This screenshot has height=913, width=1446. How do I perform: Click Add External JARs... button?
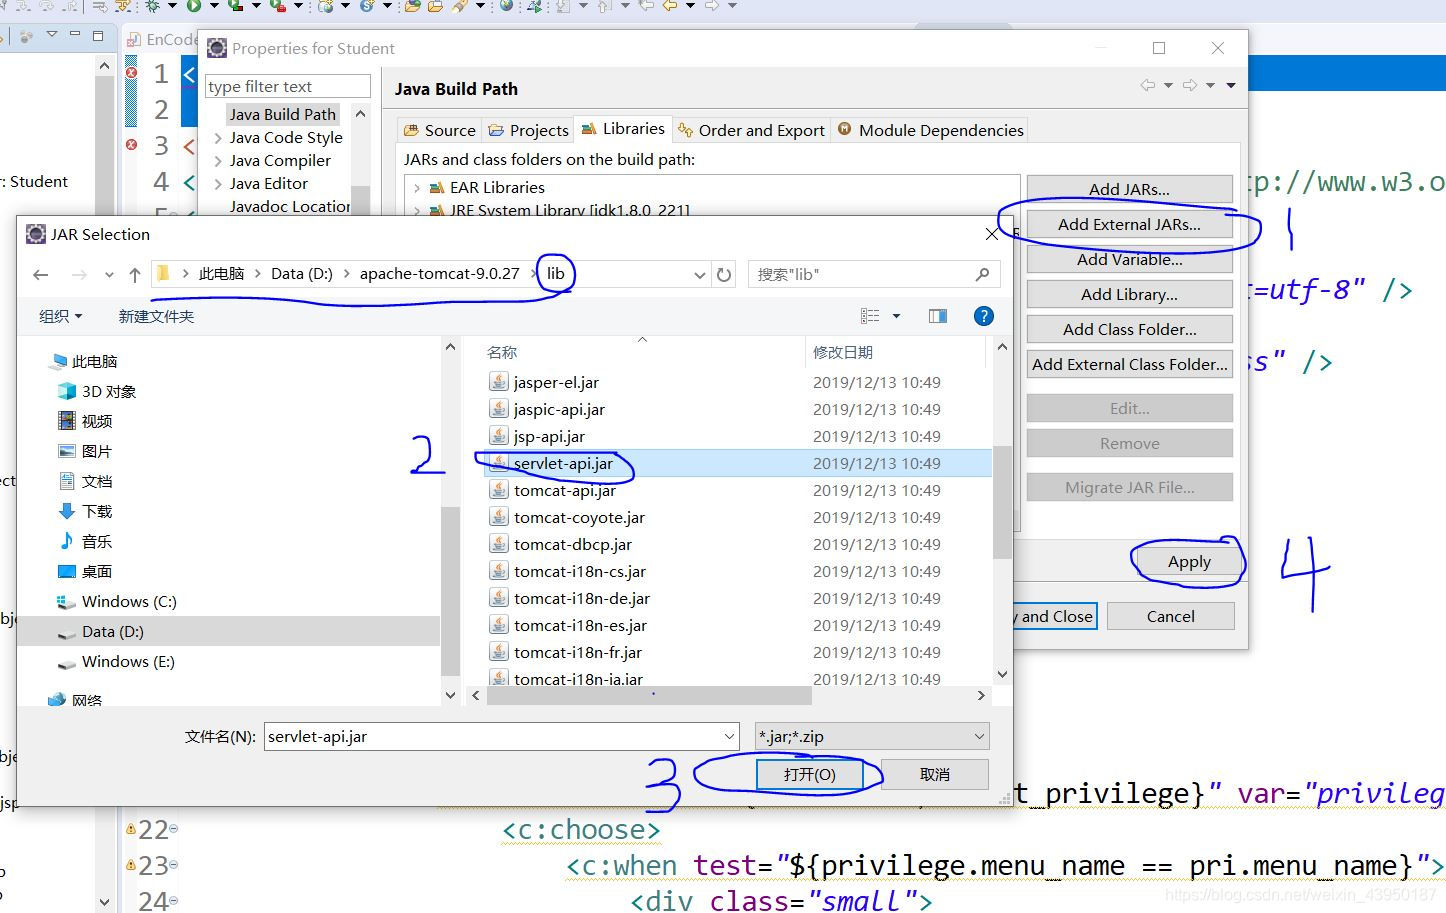pos(1129,224)
